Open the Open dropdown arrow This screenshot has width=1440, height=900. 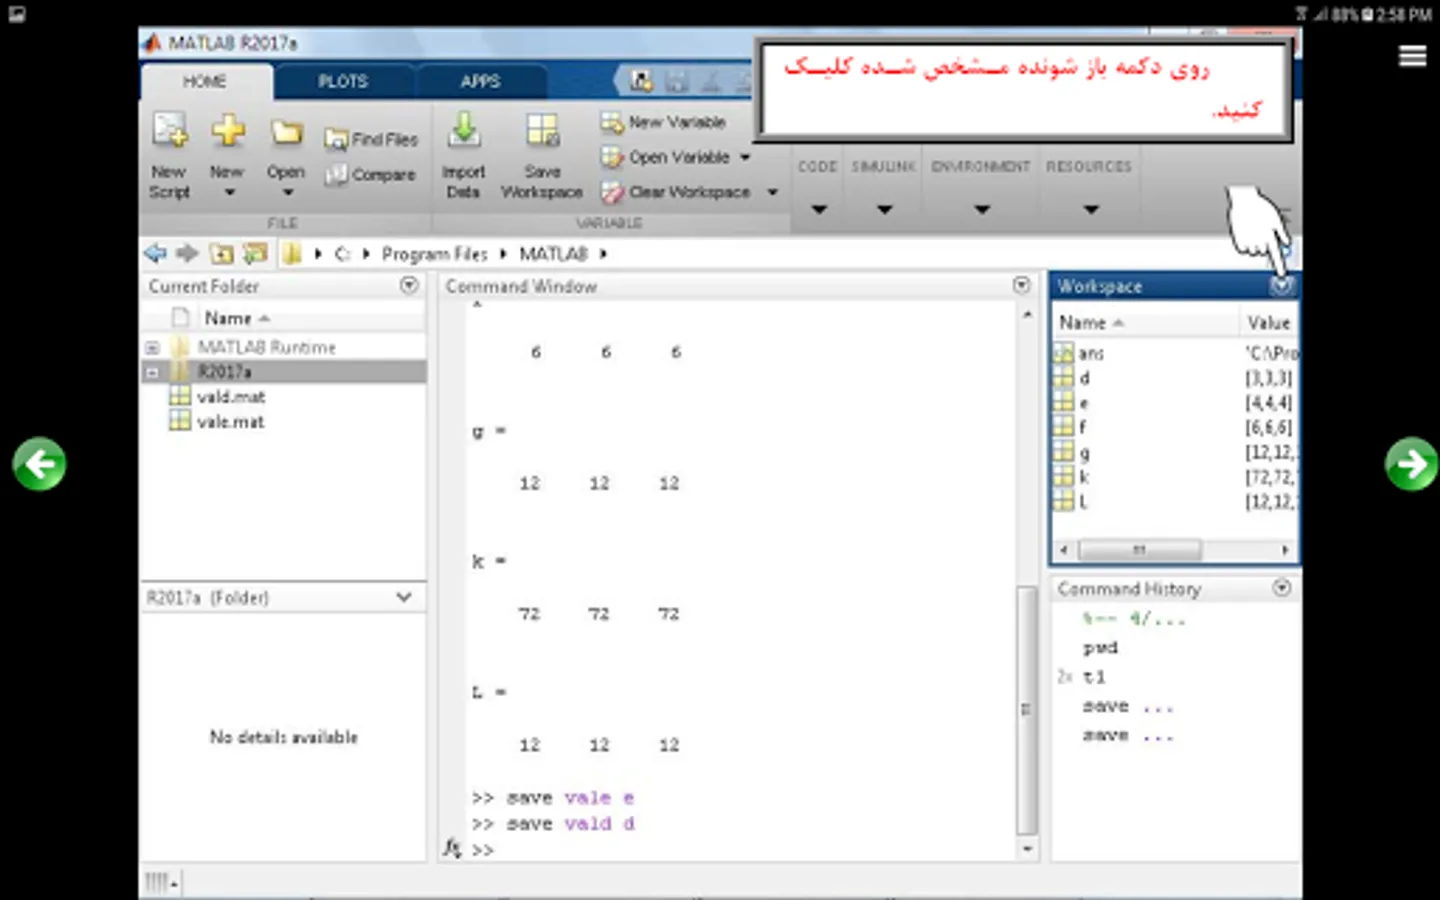point(288,193)
